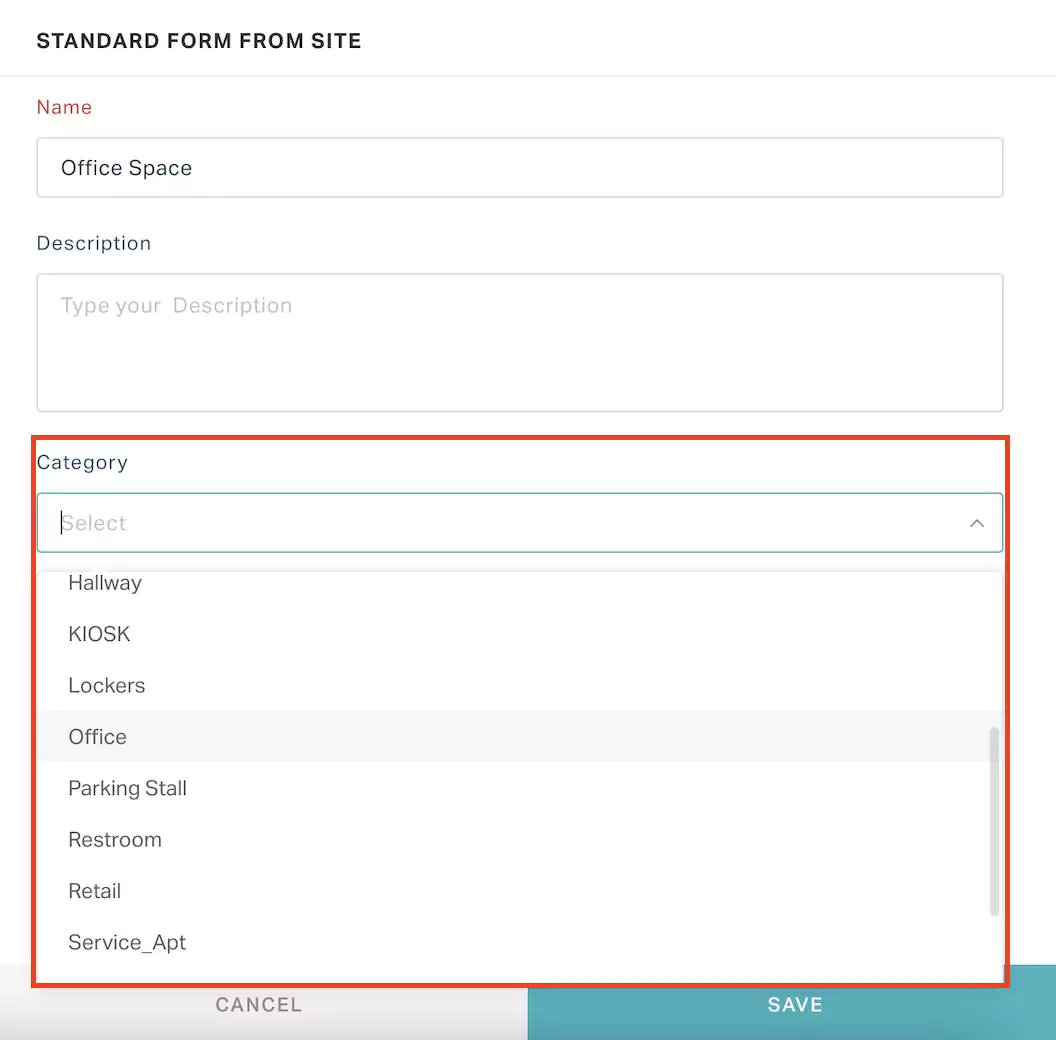This screenshot has width=1056, height=1040.
Task: Select Parking Stall category
Action: coord(127,788)
